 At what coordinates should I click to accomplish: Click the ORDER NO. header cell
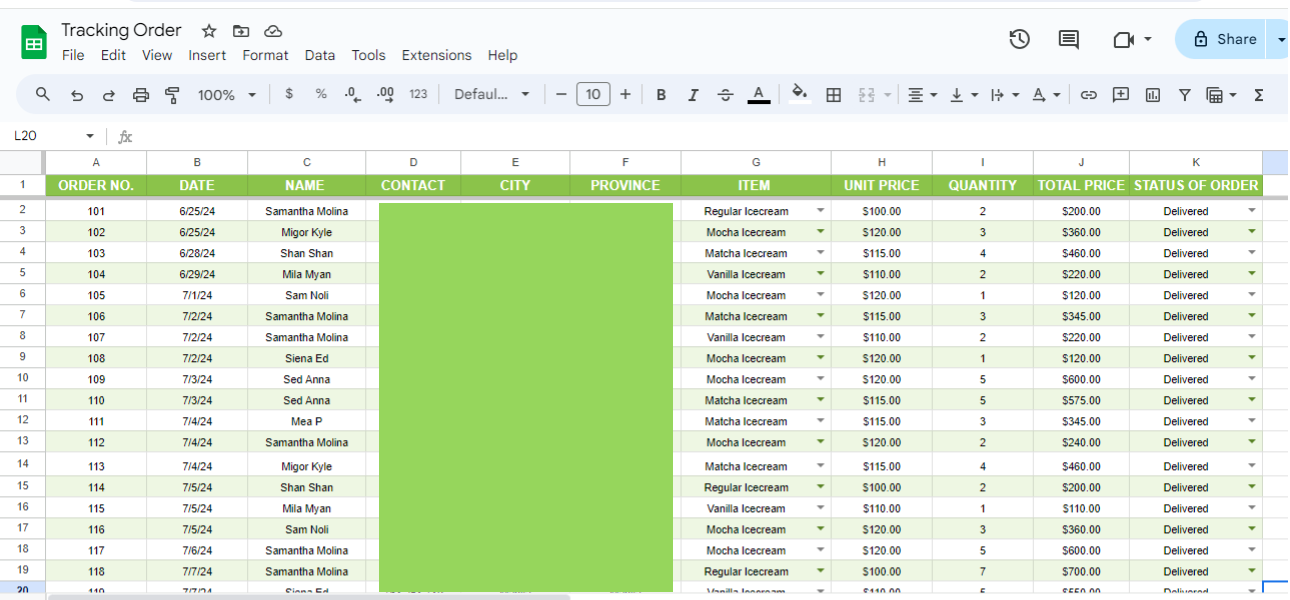tap(96, 185)
